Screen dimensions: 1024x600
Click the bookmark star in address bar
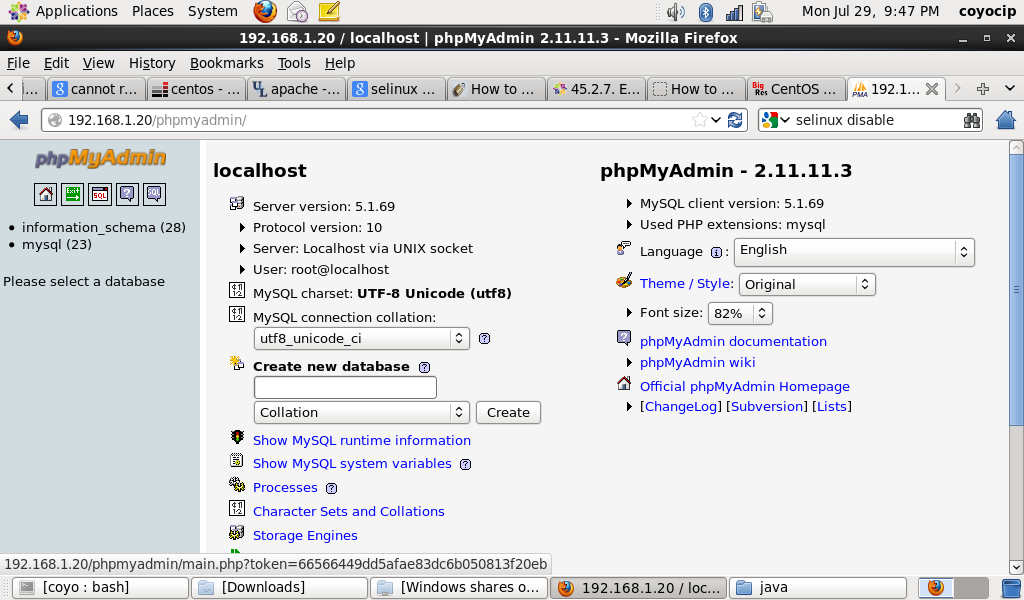[x=699, y=120]
